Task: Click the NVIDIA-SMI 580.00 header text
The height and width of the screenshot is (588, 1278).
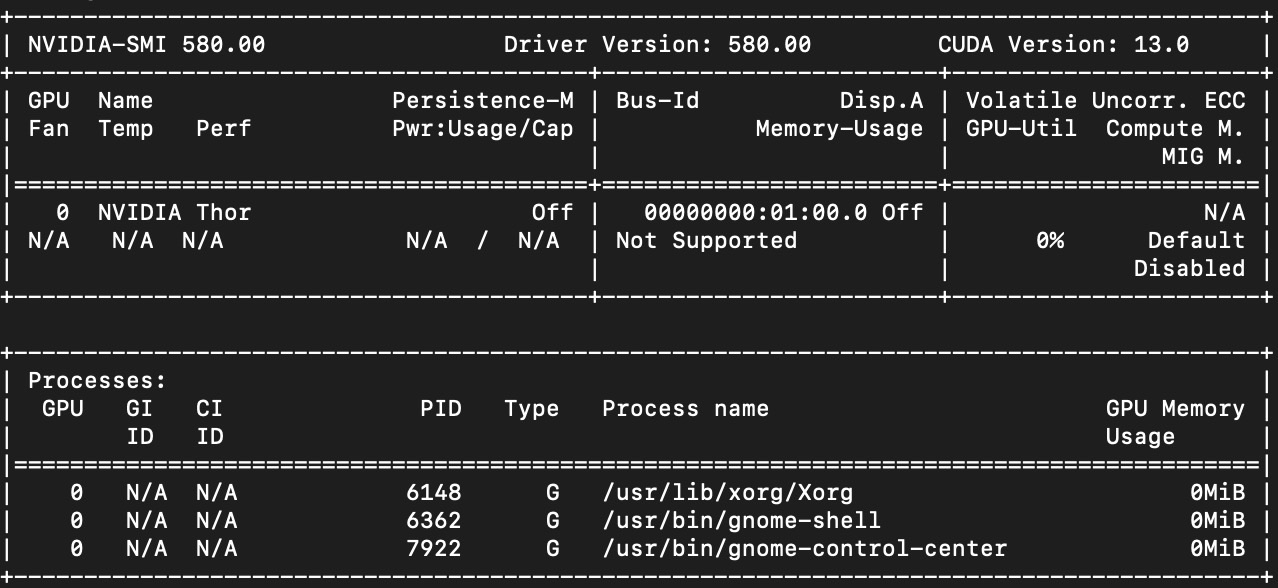Action: click(146, 45)
